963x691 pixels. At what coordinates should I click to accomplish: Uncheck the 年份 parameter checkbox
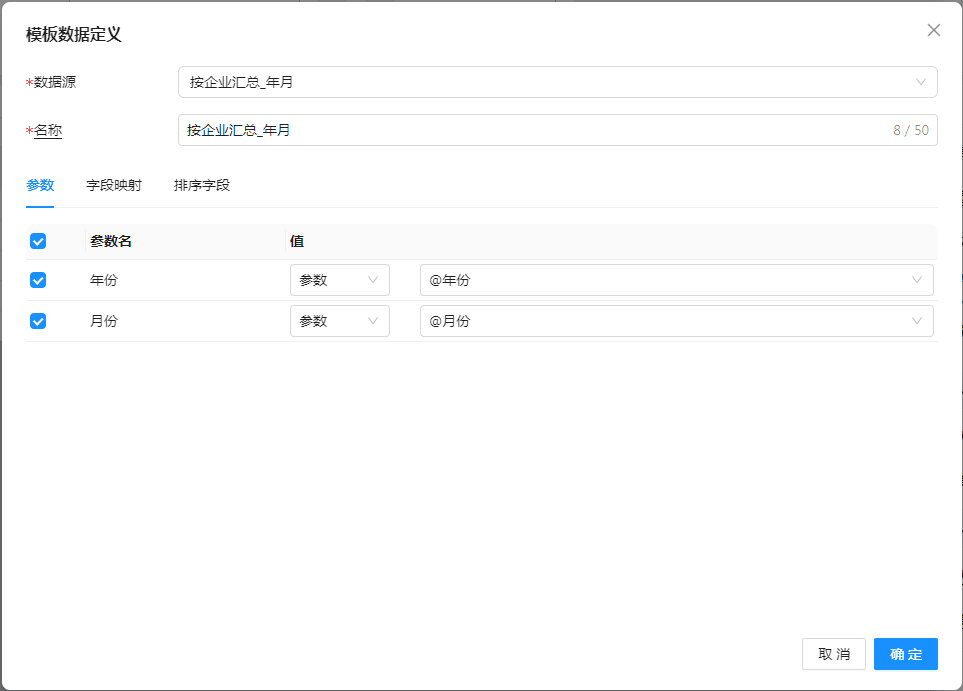pyautogui.click(x=38, y=280)
